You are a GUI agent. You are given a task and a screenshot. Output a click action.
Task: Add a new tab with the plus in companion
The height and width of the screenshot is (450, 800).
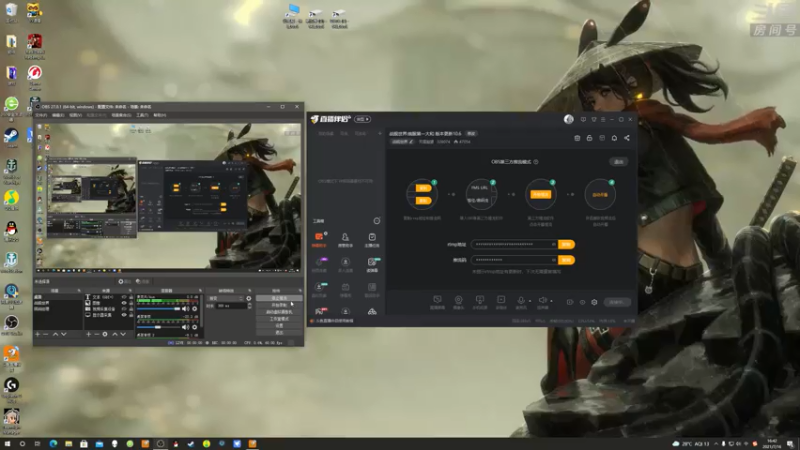[x=380, y=134]
